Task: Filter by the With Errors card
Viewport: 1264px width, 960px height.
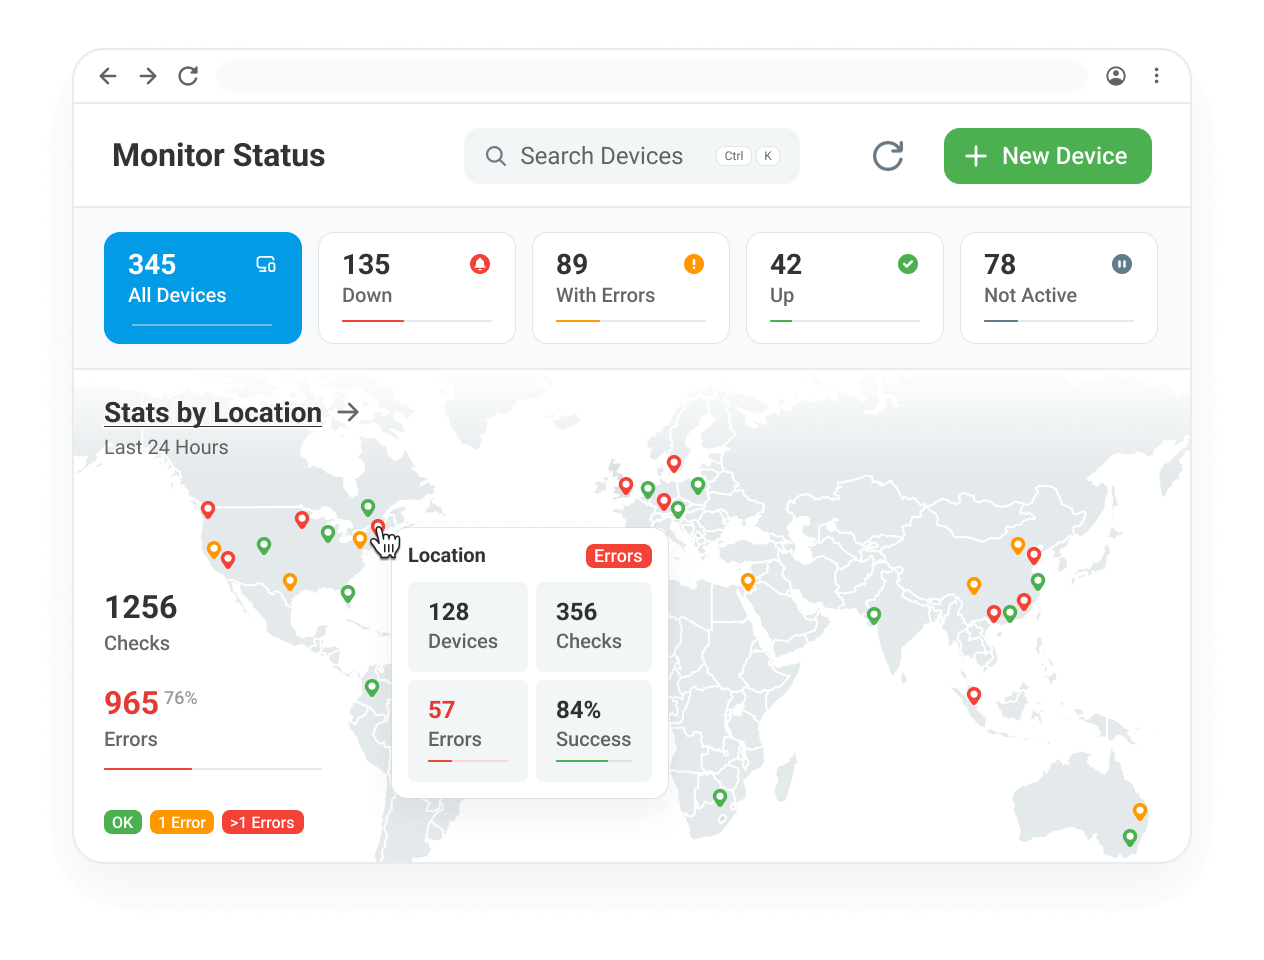Action: click(631, 288)
